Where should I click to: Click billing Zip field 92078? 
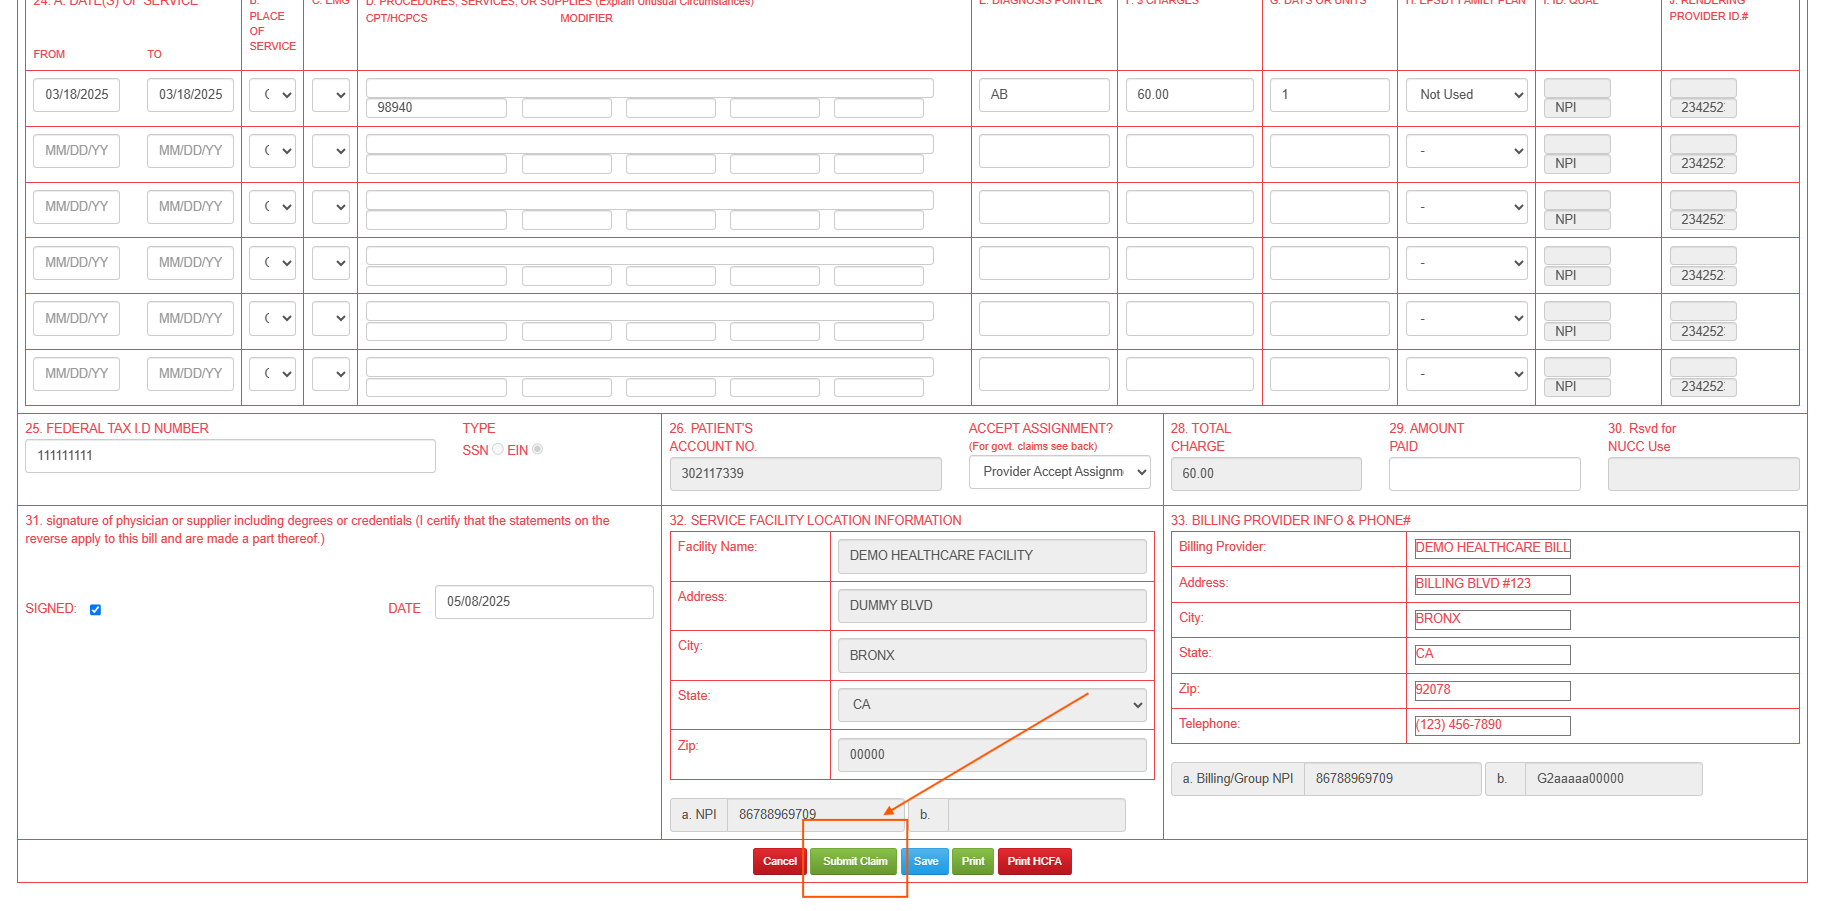(1492, 690)
